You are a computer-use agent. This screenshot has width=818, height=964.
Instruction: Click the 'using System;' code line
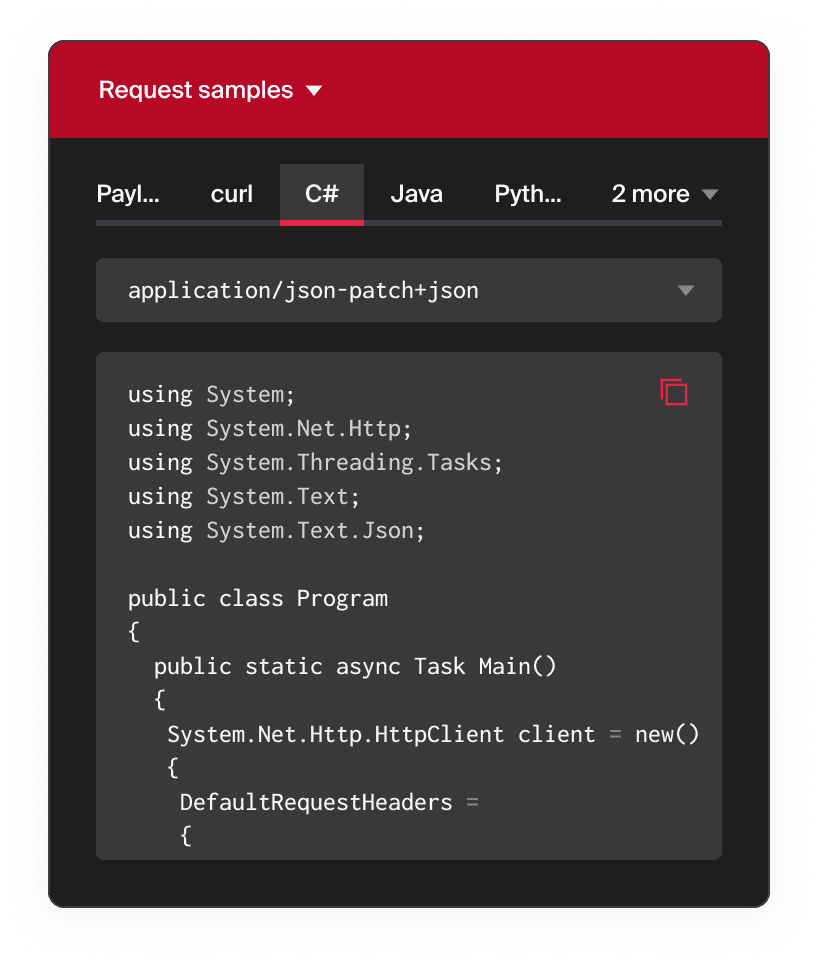coord(212,395)
